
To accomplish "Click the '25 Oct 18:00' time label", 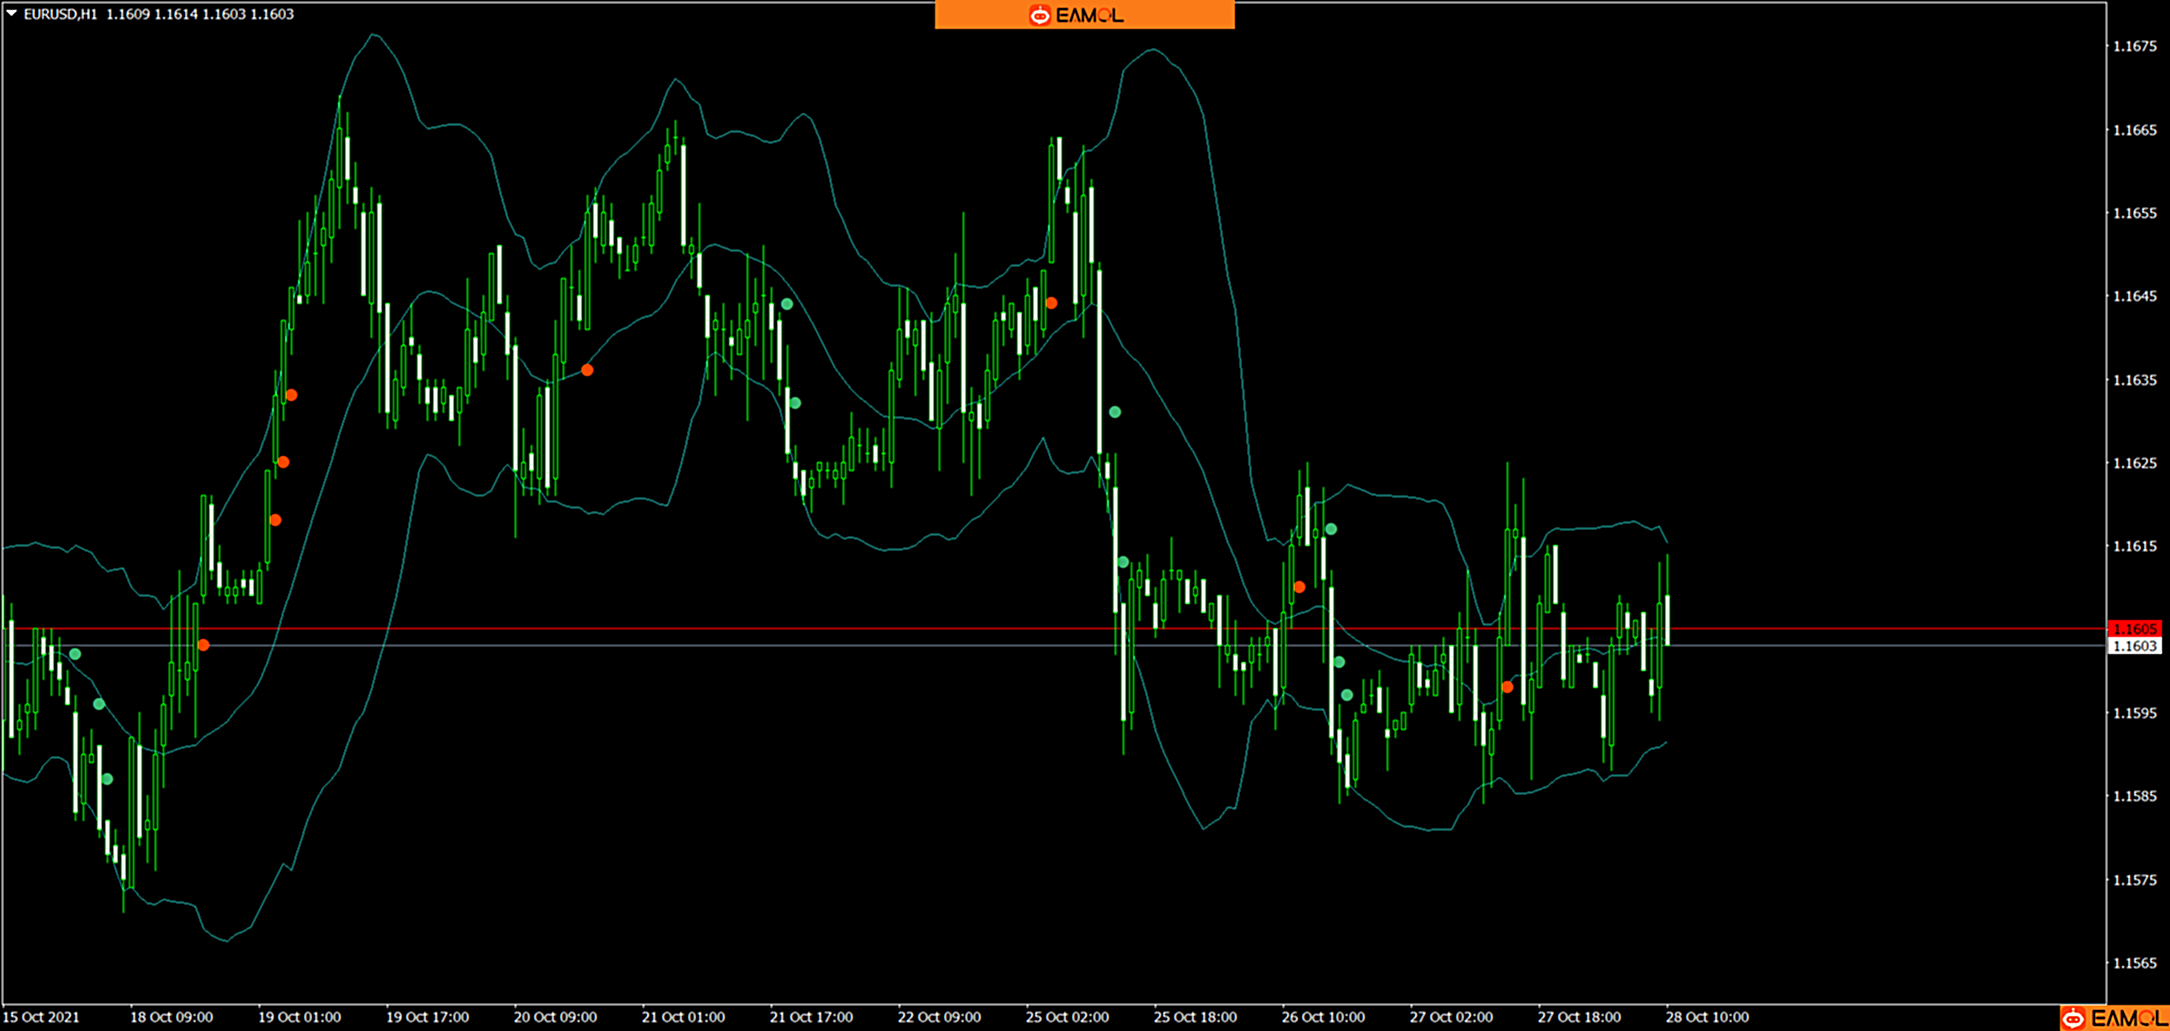I will coord(1195,1017).
